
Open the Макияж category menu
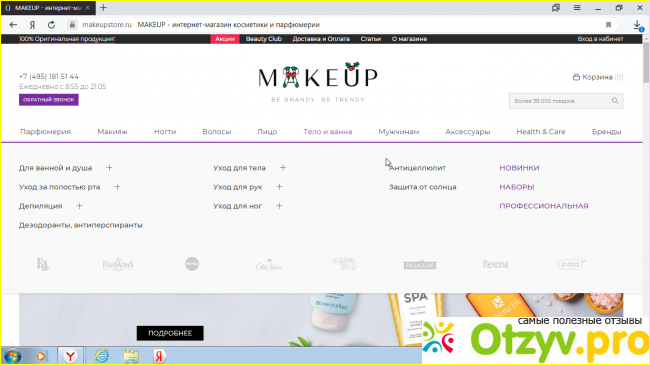112,132
